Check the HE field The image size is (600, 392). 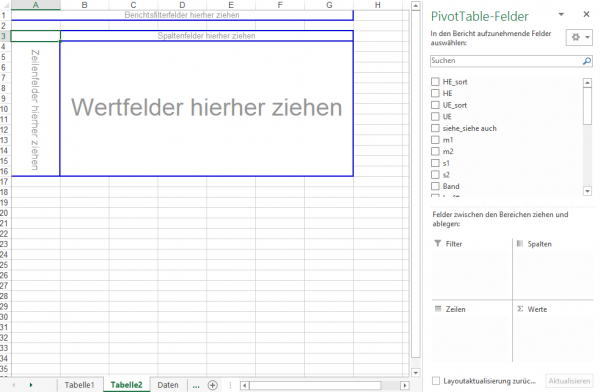(435, 93)
